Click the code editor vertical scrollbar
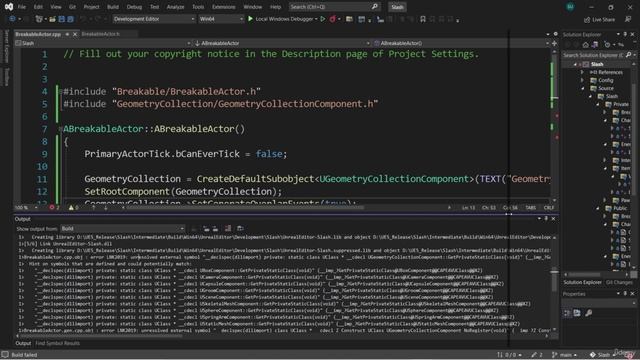Image resolution: width=640 pixels, height=360 pixels. click(554, 124)
